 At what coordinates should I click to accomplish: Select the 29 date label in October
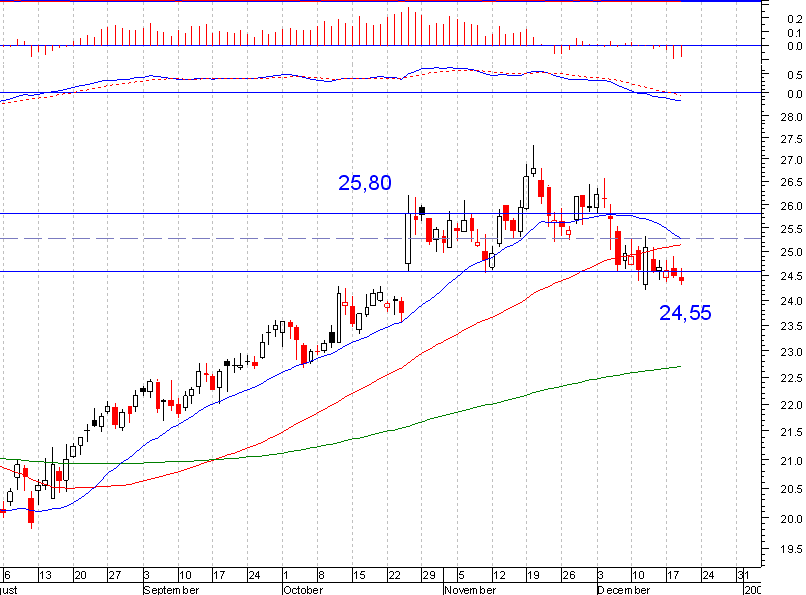click(x=429, y=575)
